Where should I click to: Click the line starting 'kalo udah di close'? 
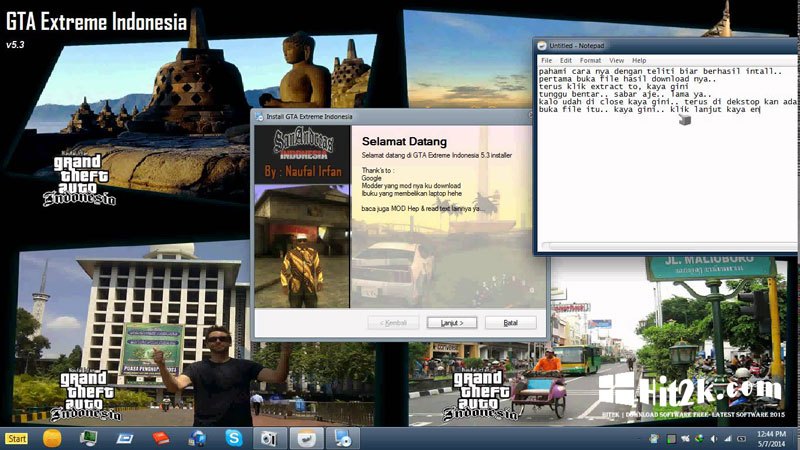[x=667, y=102]
